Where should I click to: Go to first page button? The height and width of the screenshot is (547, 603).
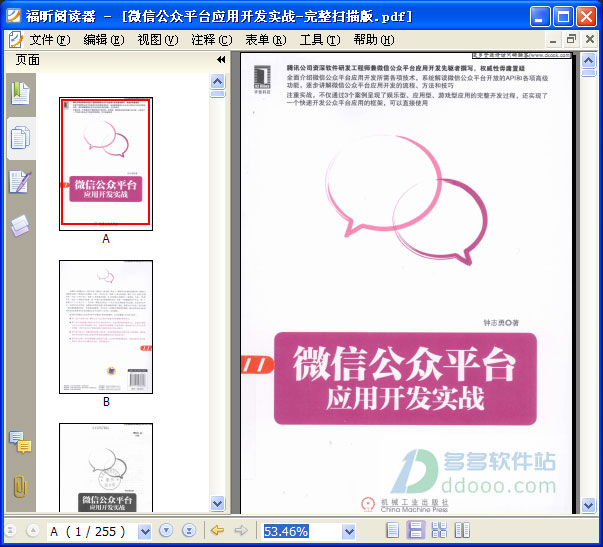click(x=10, y=531)
